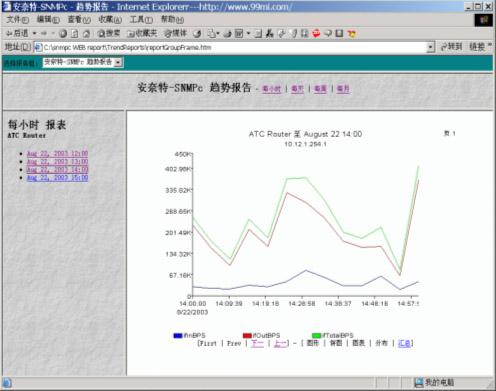This screenshot has height=391, width=496.
Task: Click the Internet Explorer logo throbber
Action: (x=484, y=20)
